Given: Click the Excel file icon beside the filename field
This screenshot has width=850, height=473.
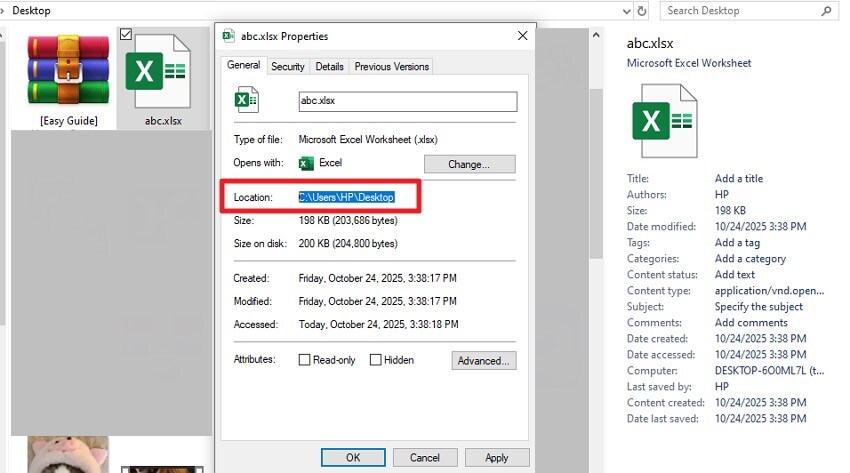Looking at the screenshot, I should (x=247, y=100).
